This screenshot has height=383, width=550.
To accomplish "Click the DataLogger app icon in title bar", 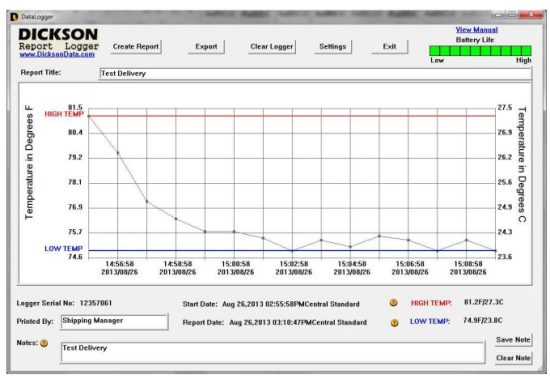I will (14, 17).
